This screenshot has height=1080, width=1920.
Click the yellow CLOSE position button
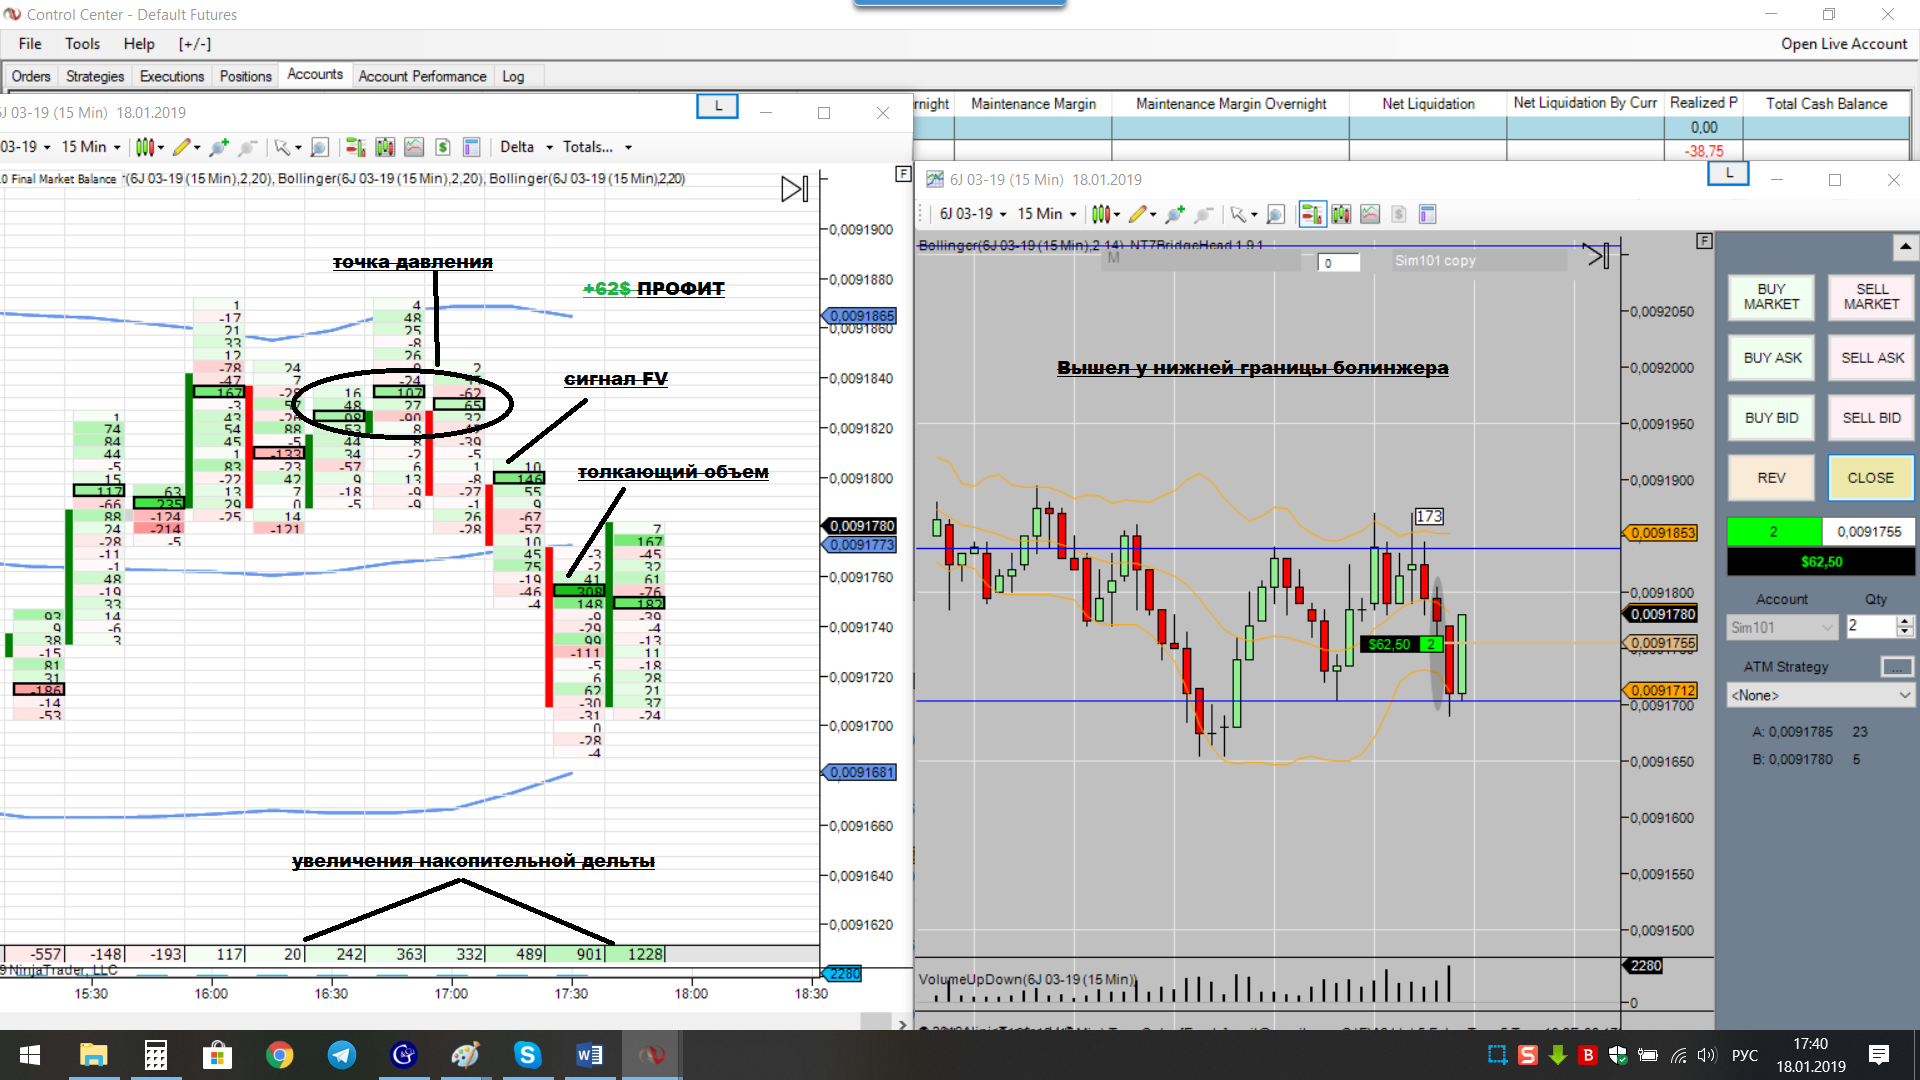tap(1870, 478)
